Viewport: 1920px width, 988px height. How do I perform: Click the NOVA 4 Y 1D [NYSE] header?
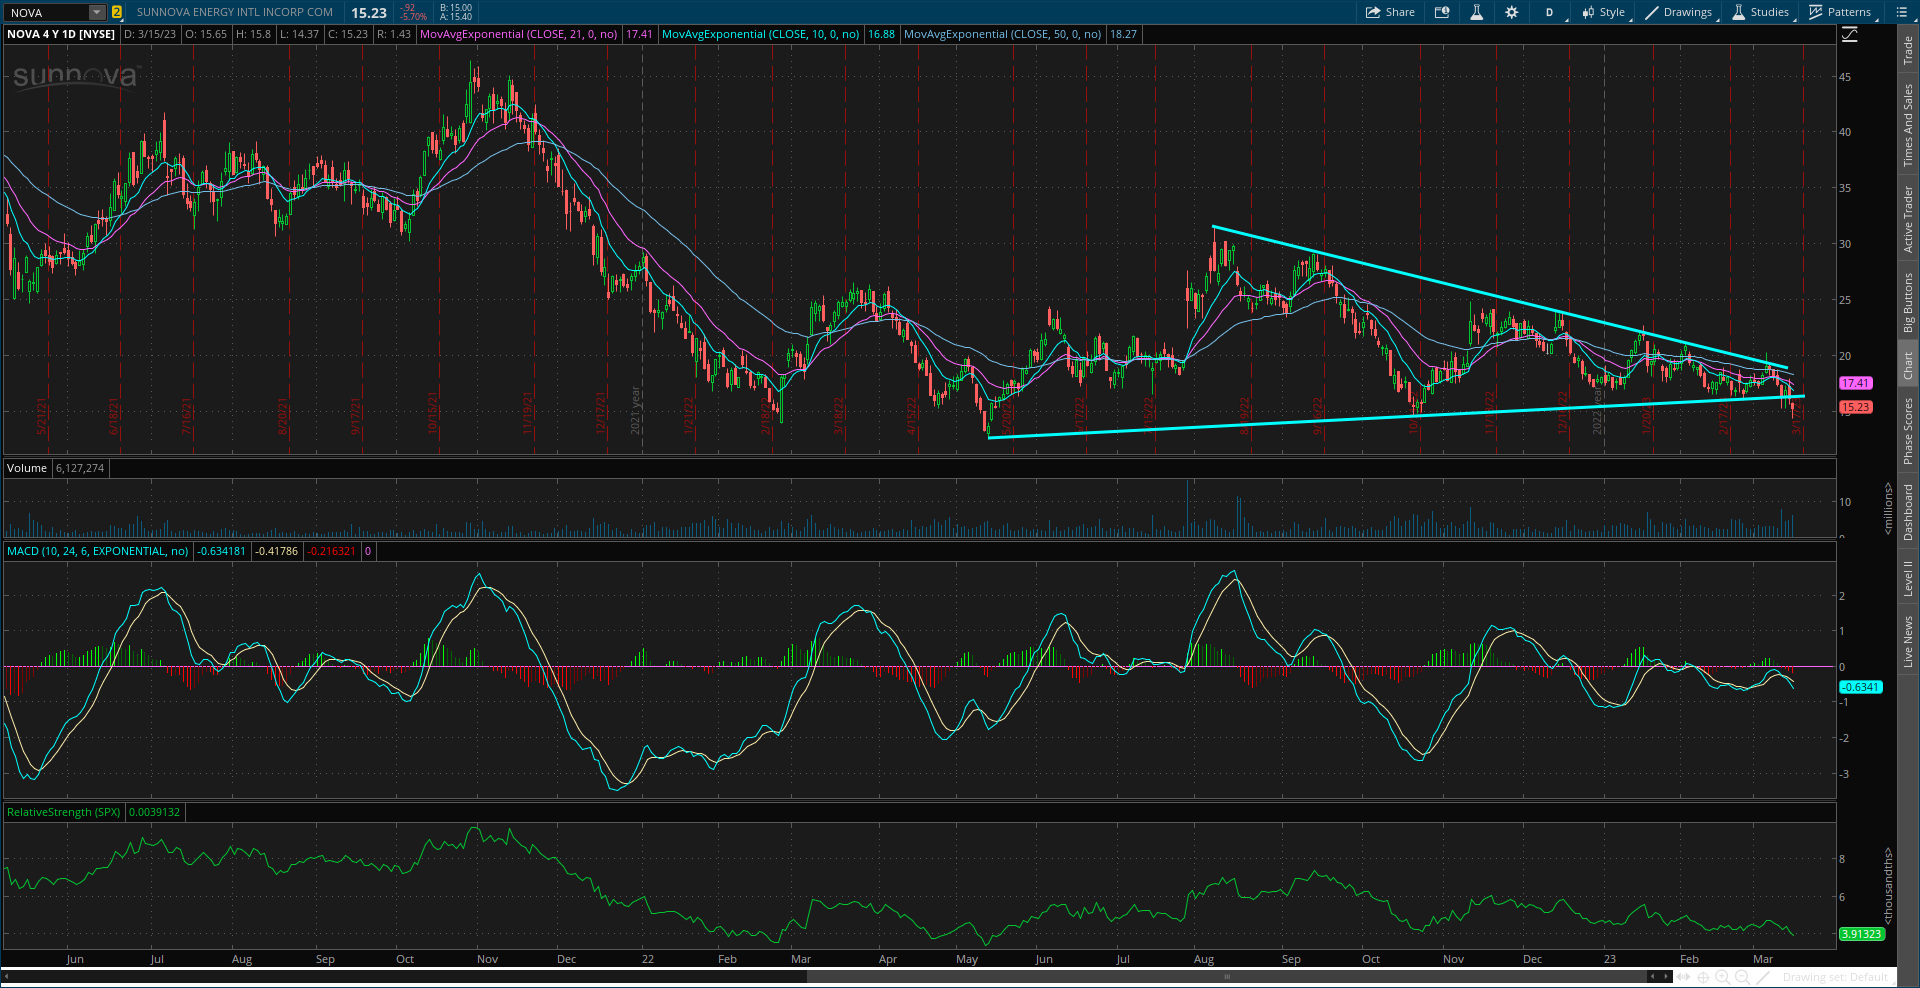coord(61,34)
